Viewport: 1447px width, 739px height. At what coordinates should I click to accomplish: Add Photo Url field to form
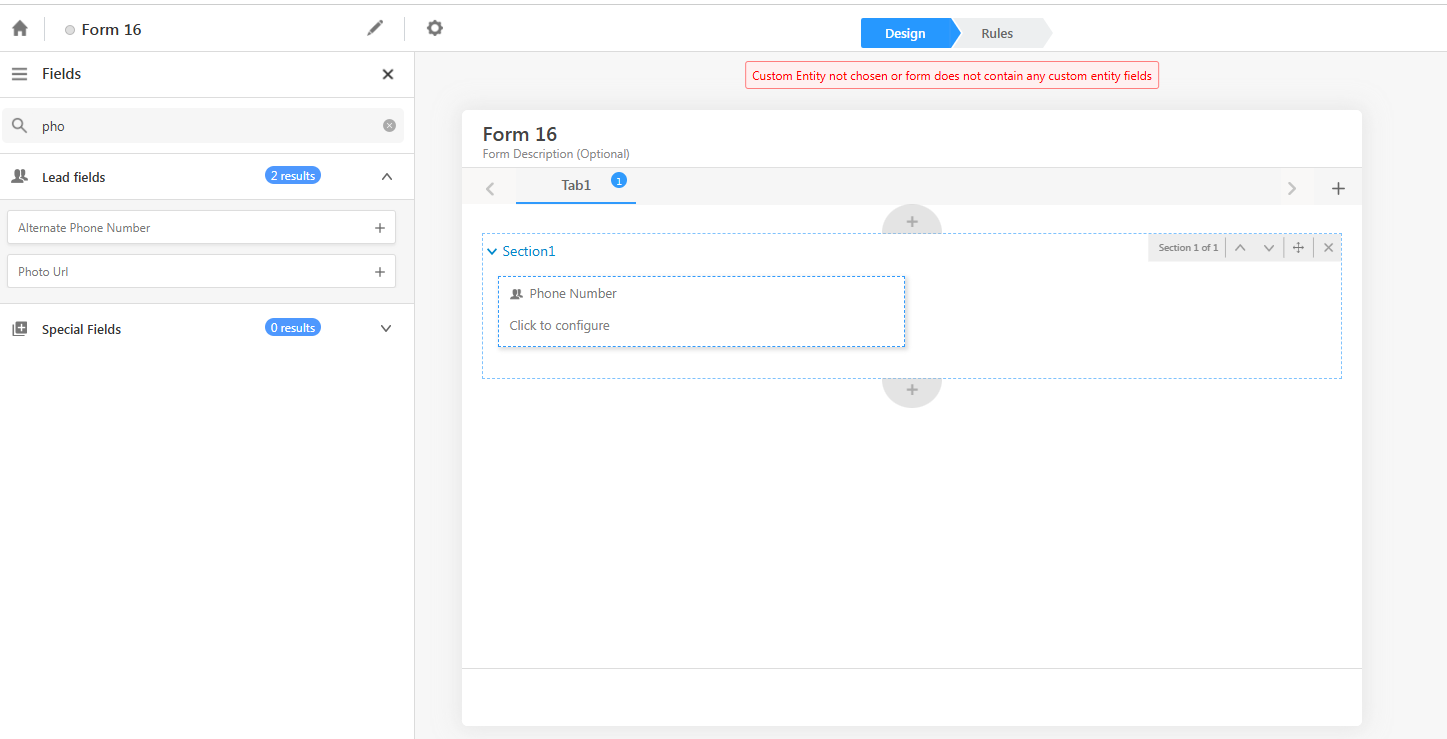pos(380,272)
